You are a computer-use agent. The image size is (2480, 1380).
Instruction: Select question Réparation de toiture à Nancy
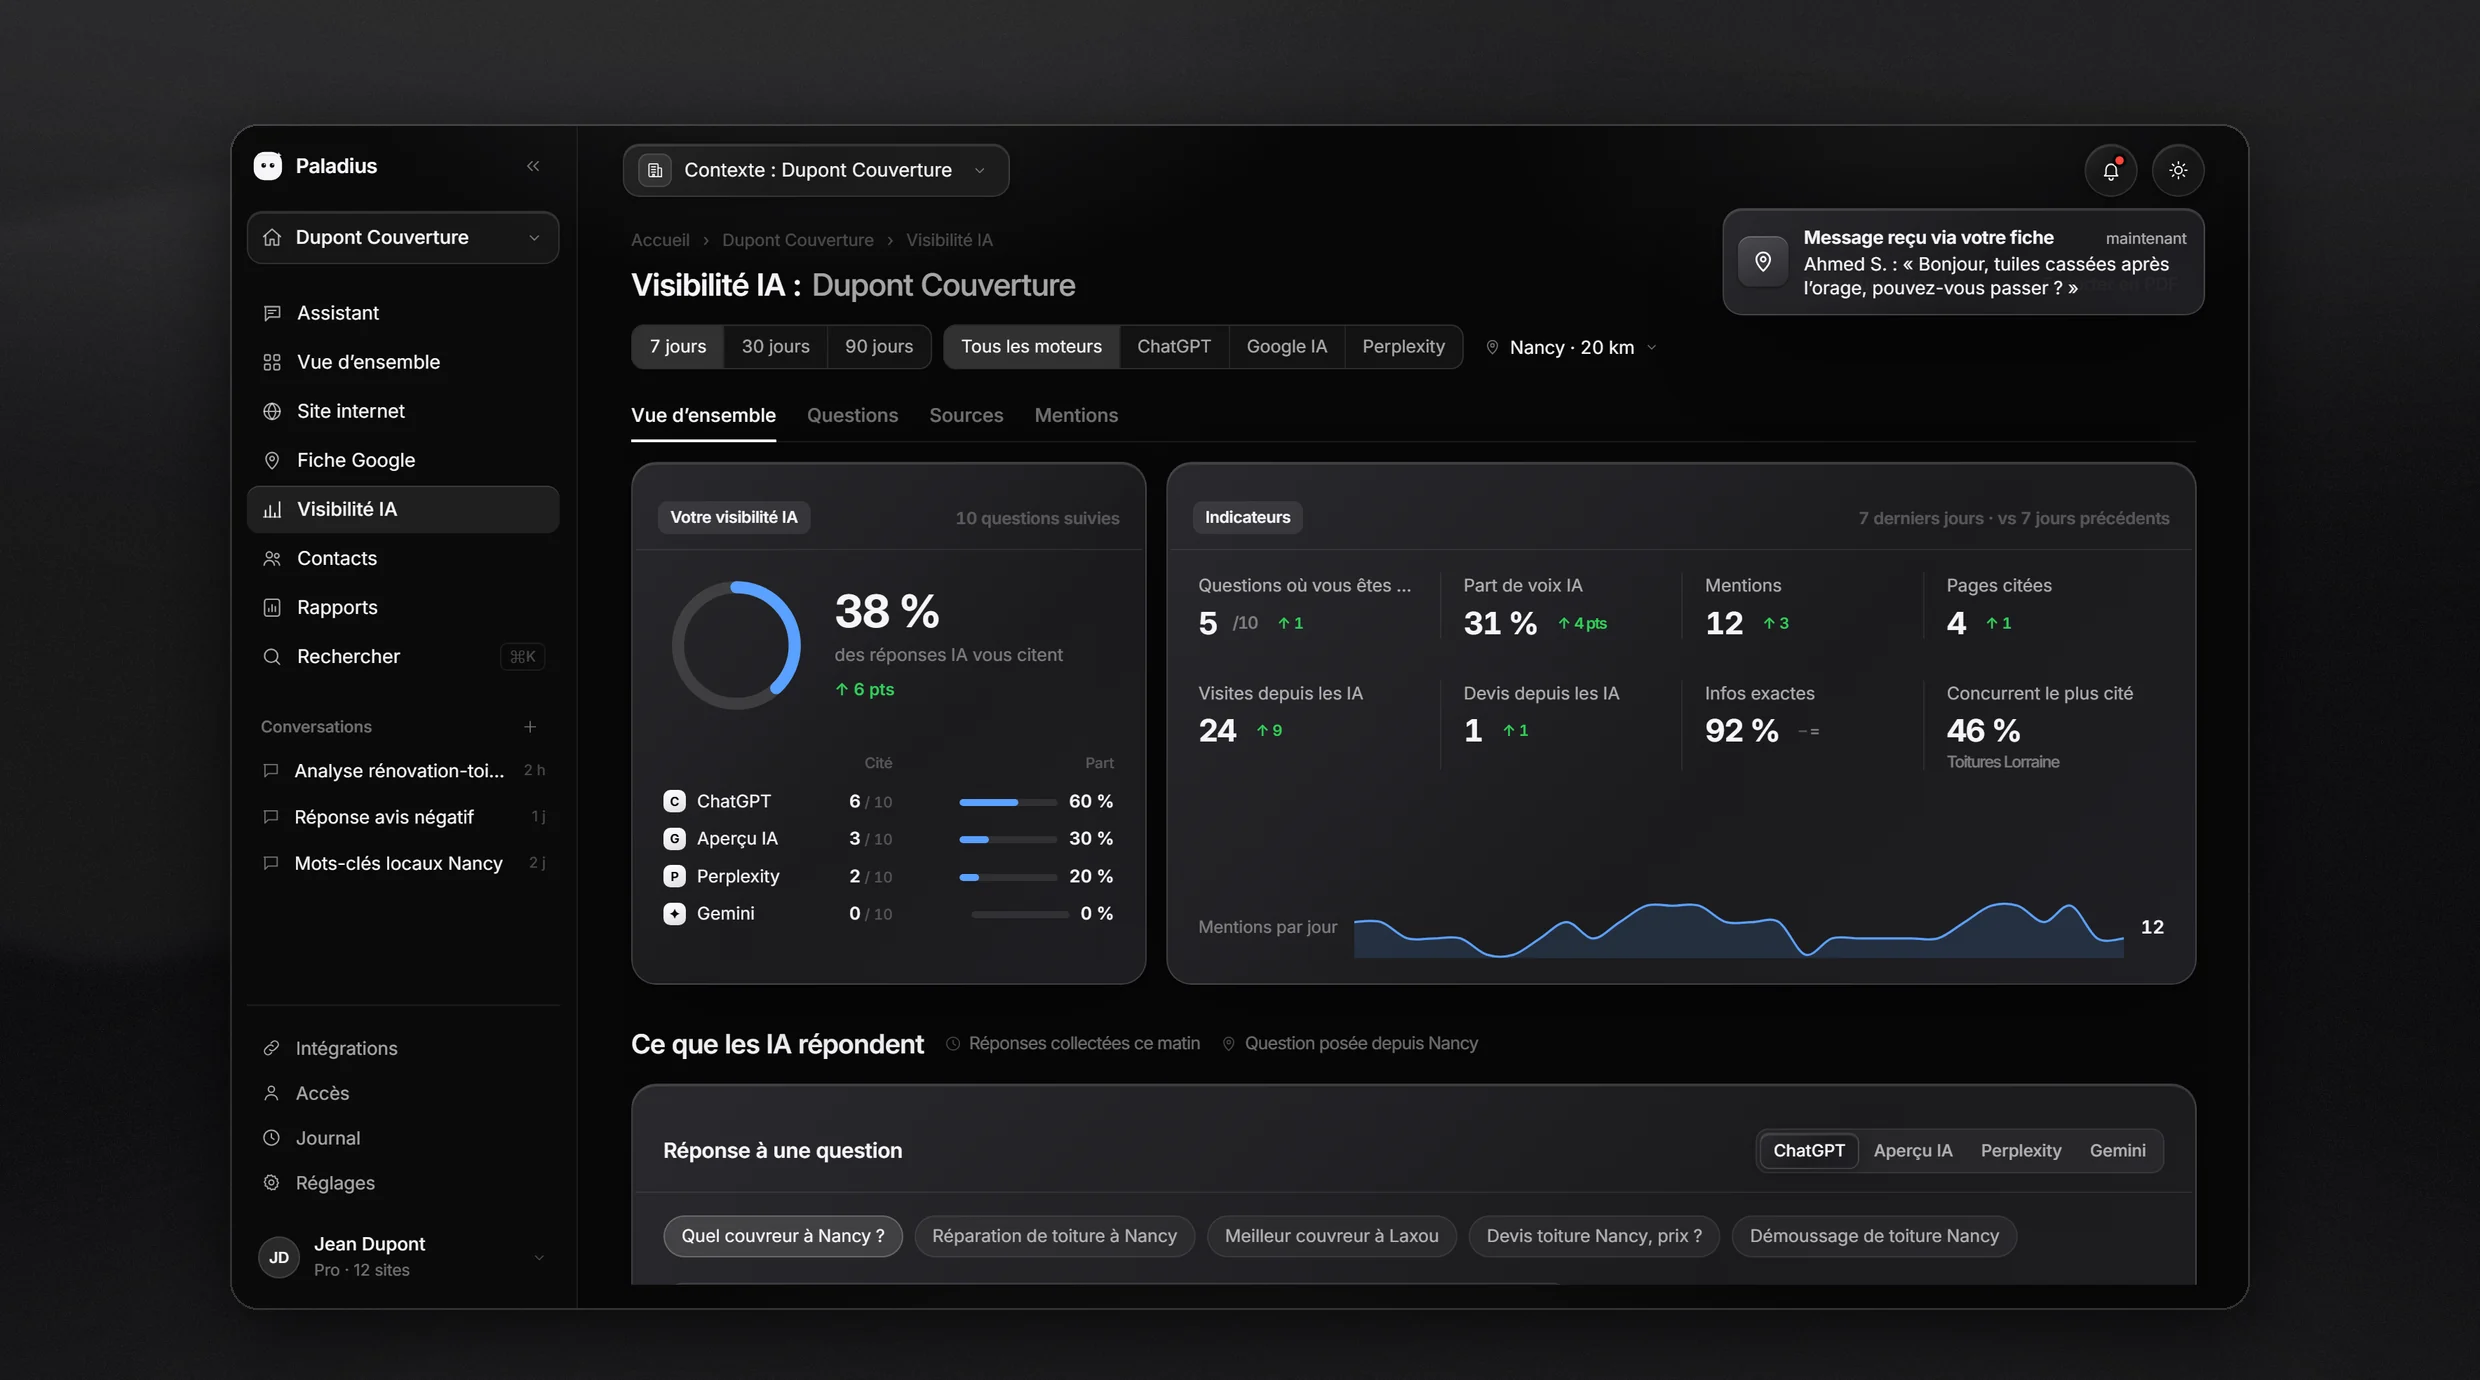click(x=1054, y=1236)
